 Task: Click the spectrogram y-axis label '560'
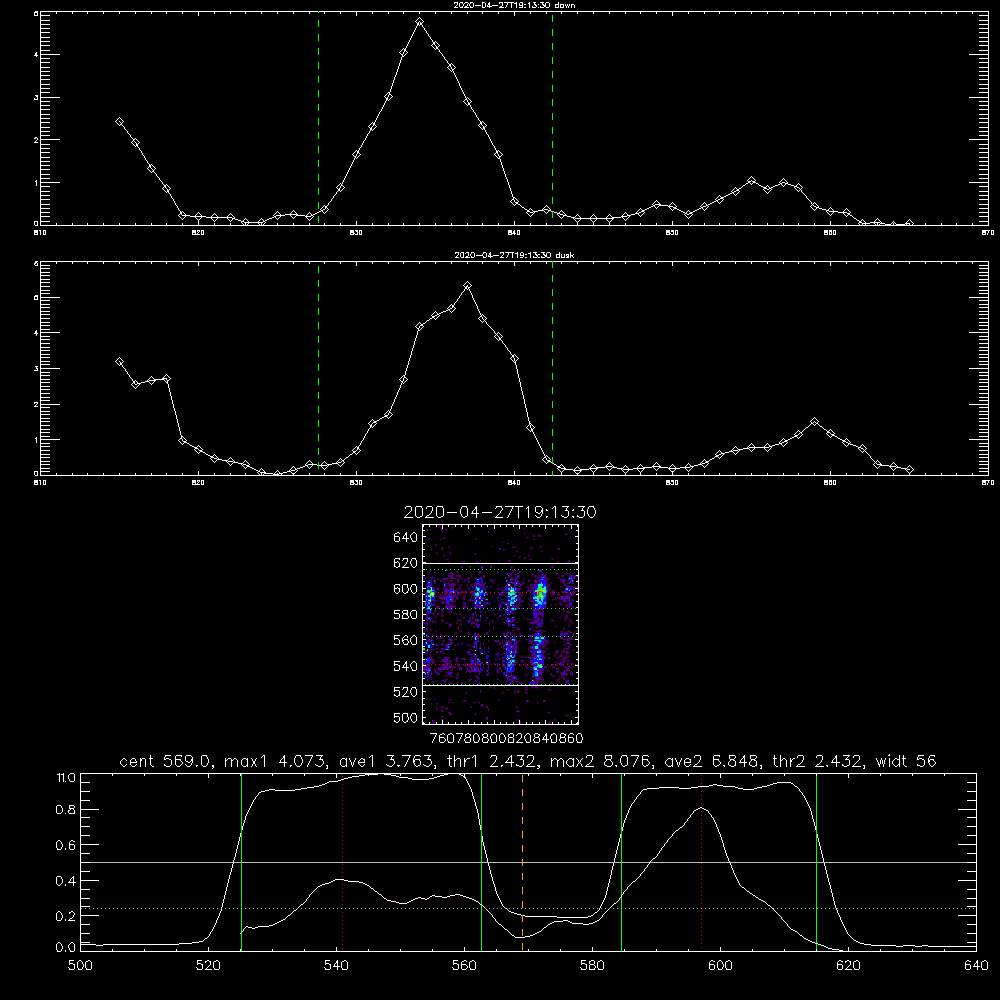coord(406,640)
